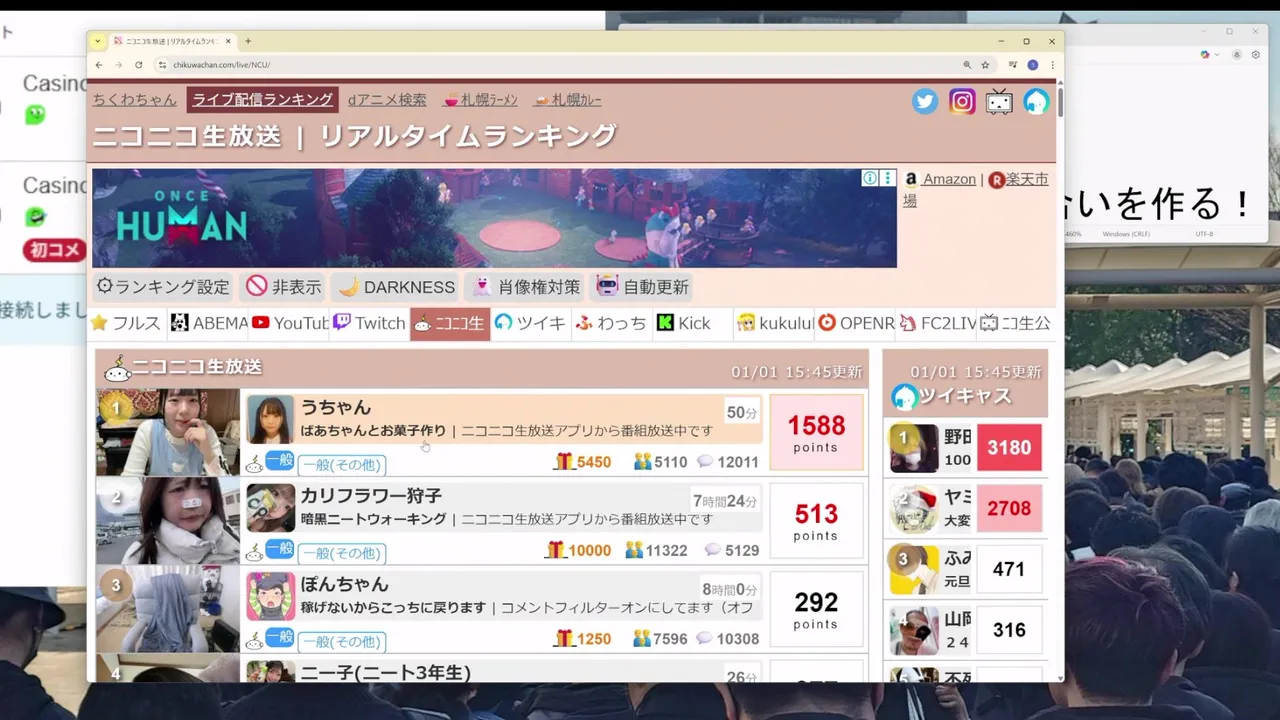Click the small avatar icon of ぽんちゃん
Screen dimensions: 1280x720
point(270,596)
